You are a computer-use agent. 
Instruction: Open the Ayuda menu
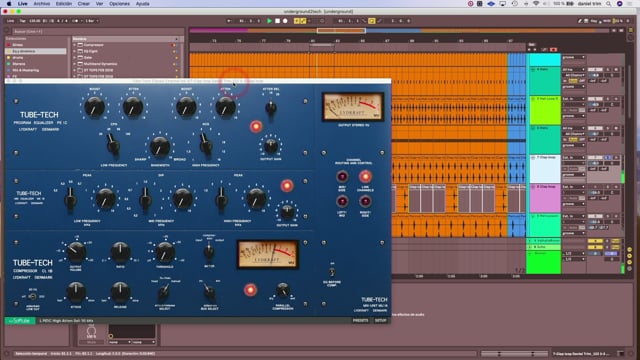pyautogui.click(x=142, y=4)
